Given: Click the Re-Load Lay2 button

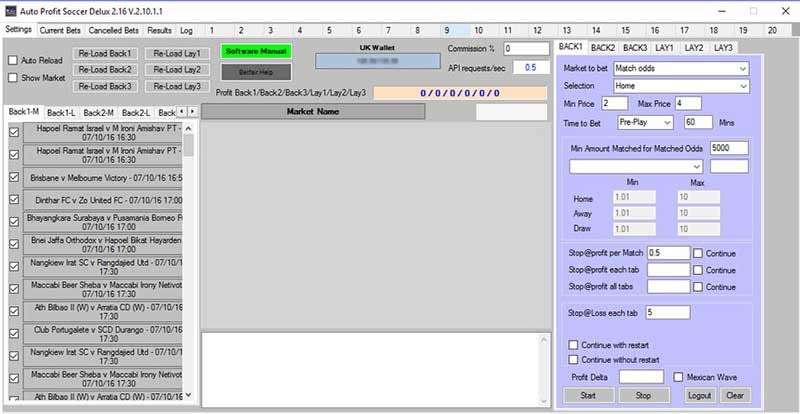Looking at the screenshot, I should pos(177,70).
